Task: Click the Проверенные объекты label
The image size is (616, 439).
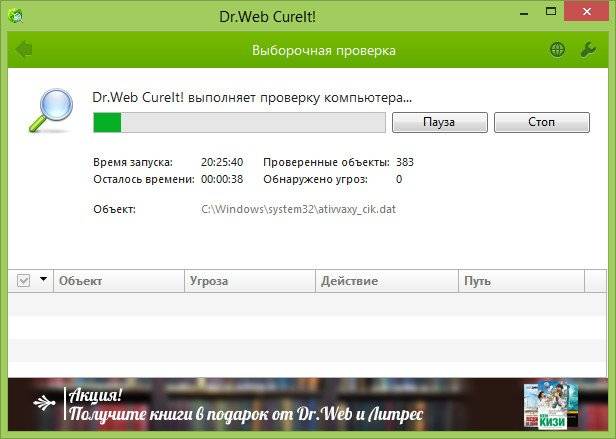Action: click(x=326, y=162)
